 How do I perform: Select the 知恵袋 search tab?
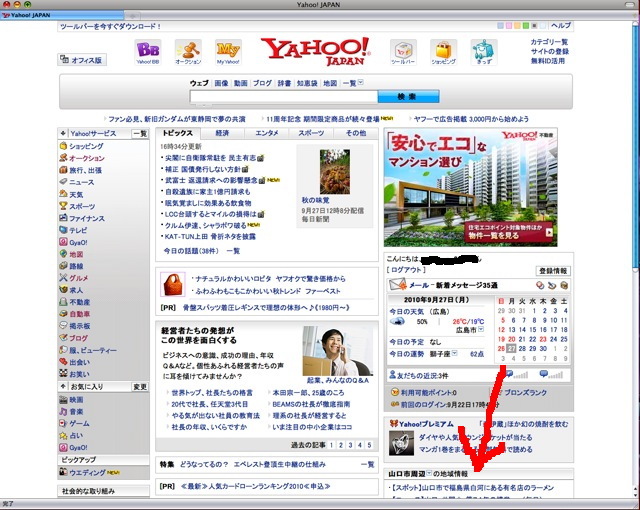tap(307, 83)
